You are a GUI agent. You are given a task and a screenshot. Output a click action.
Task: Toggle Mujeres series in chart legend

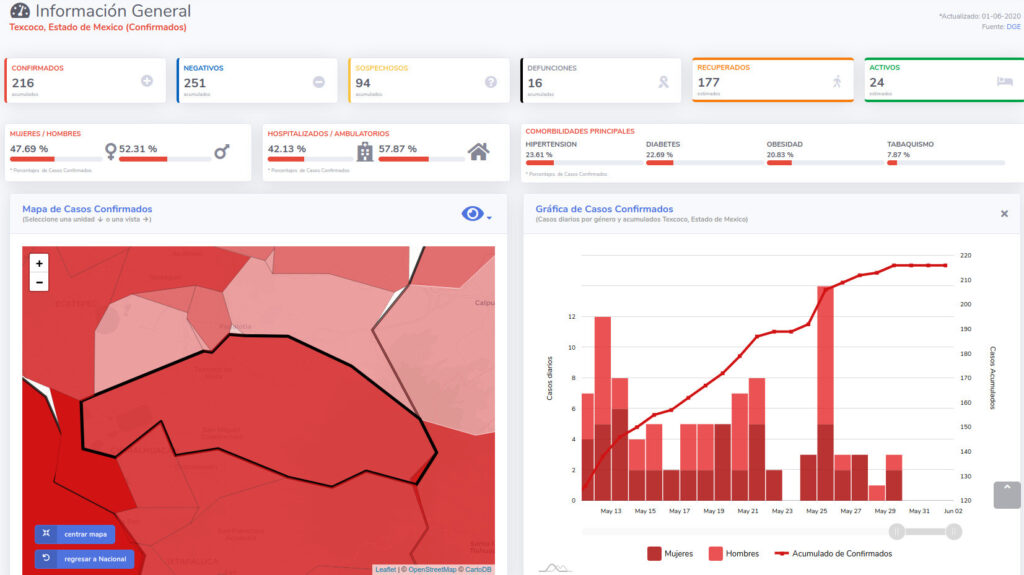[x=669, y=553]
